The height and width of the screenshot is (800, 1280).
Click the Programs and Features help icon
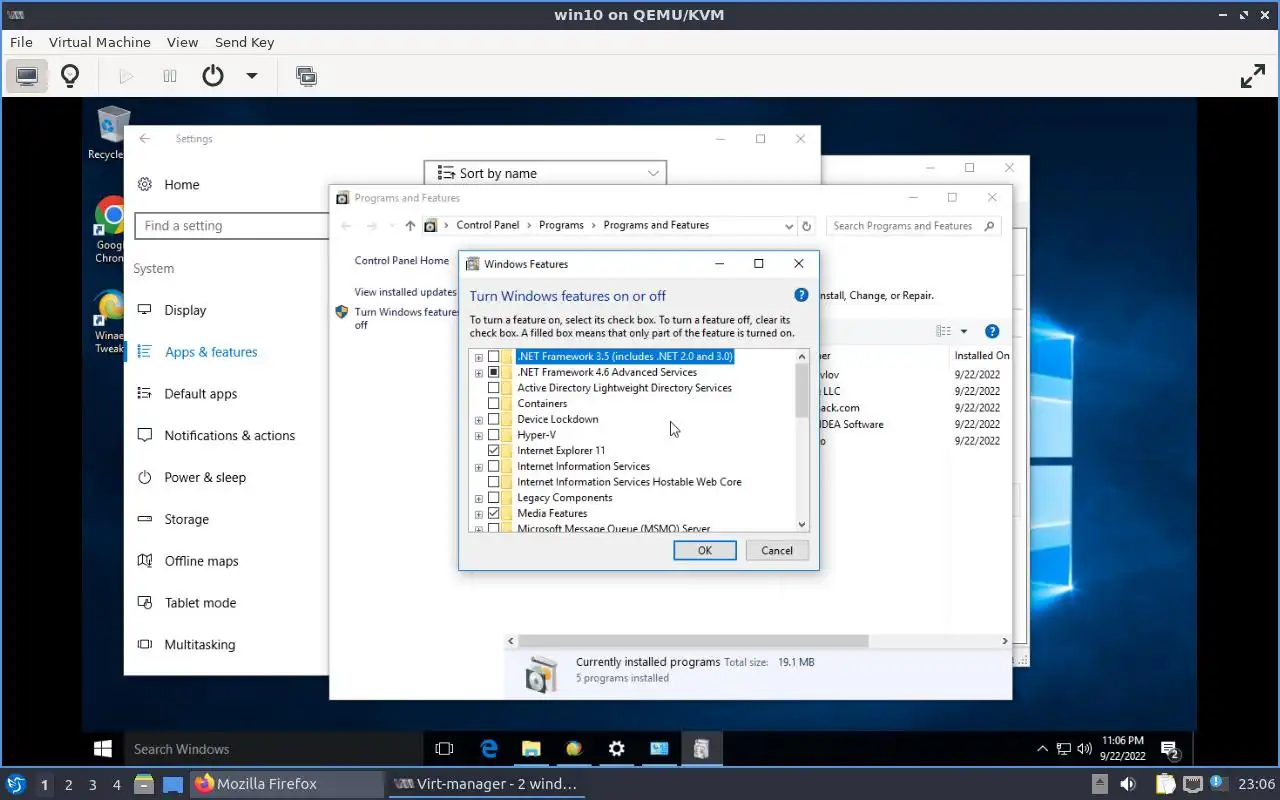[992, 331]
